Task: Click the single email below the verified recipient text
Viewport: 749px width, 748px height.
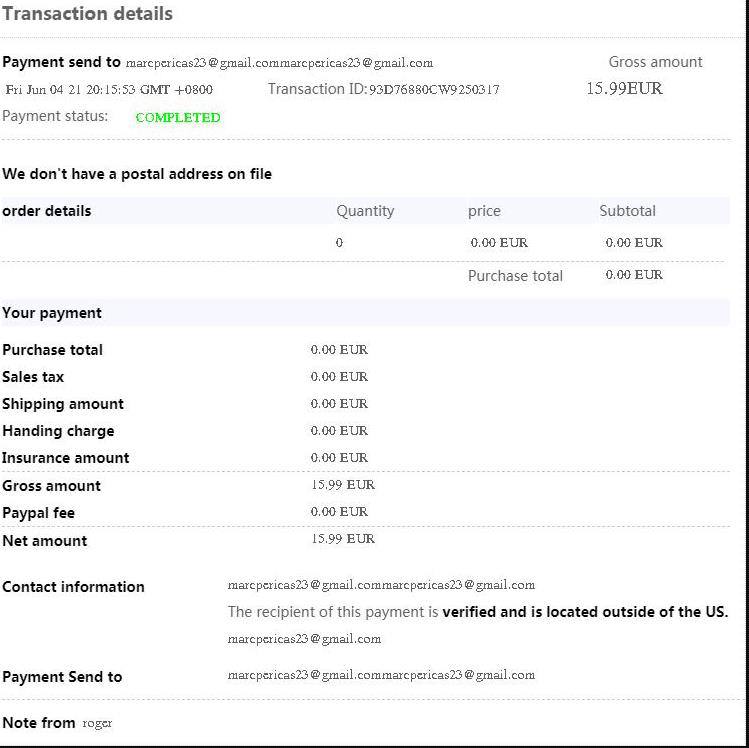Action: 304,639
